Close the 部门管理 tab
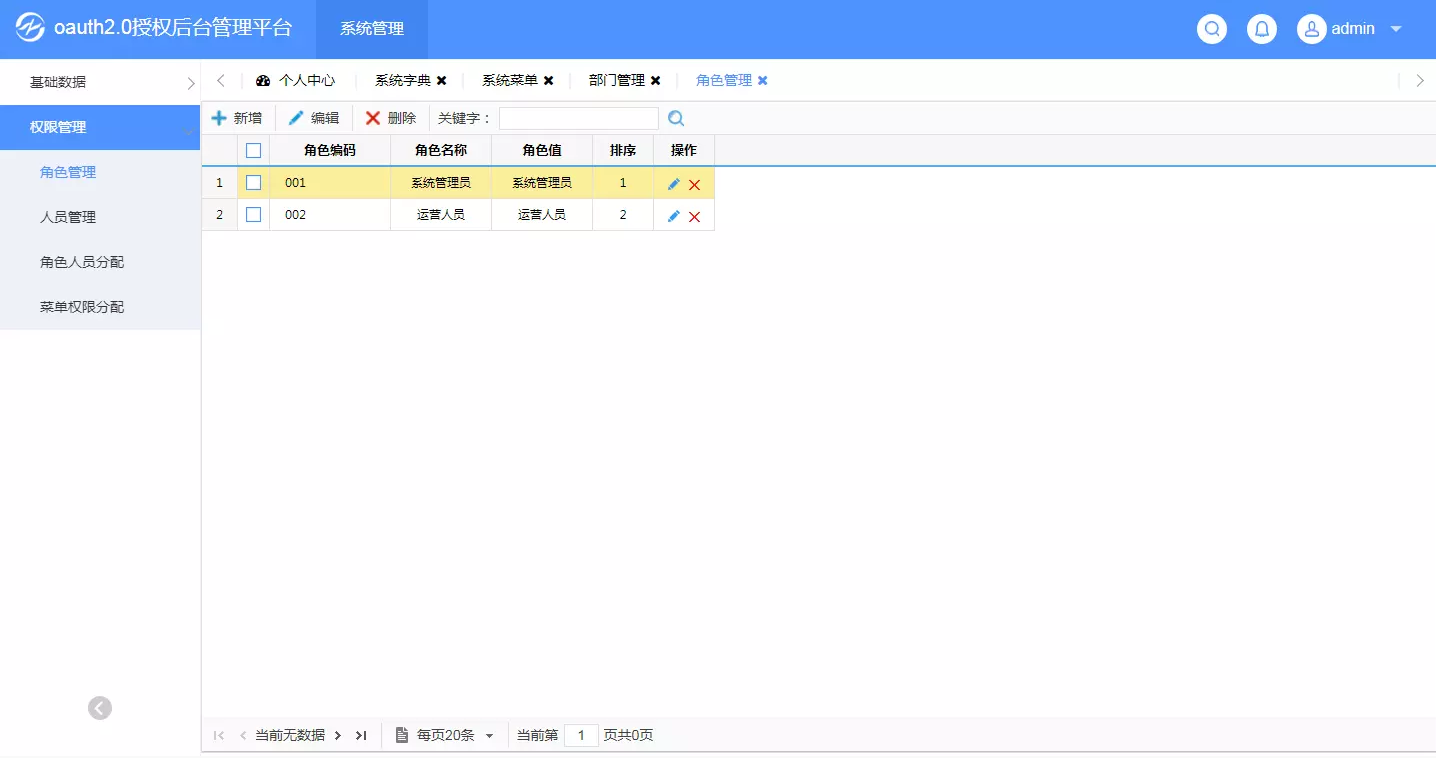This screenshot has width=1436, height=758. (656, 80)
